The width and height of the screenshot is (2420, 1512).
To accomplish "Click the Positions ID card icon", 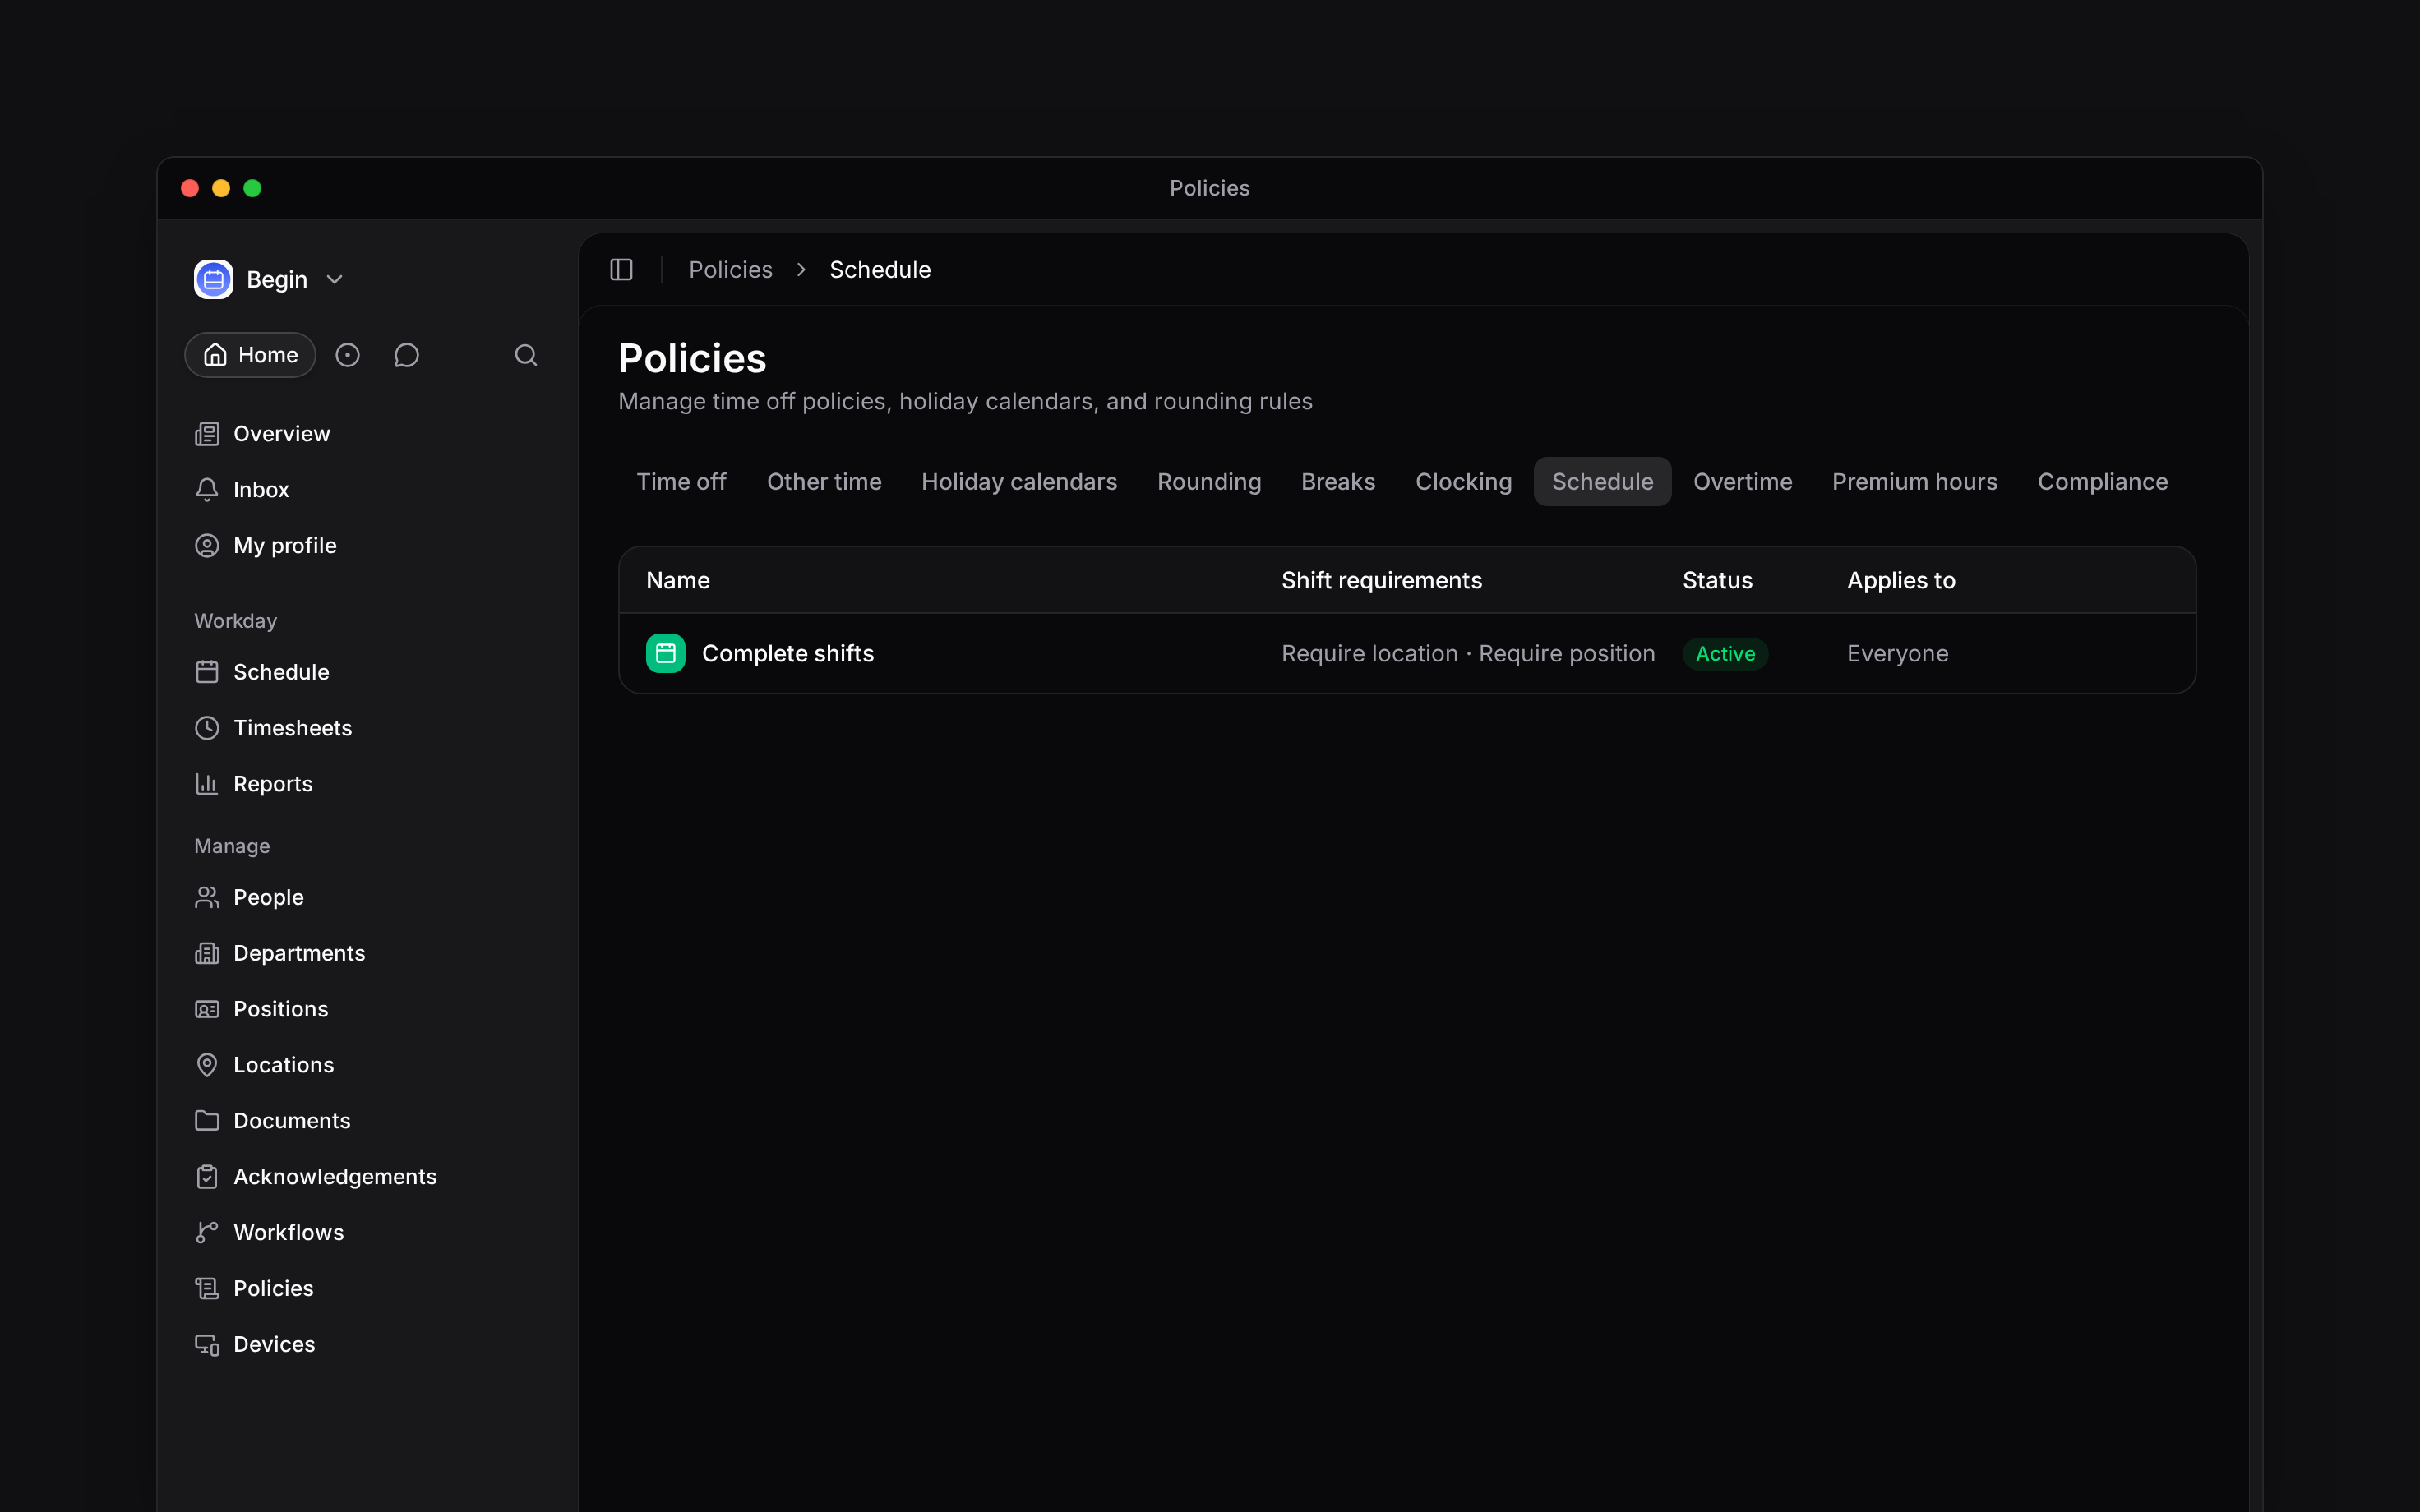I will [207, 1009].
